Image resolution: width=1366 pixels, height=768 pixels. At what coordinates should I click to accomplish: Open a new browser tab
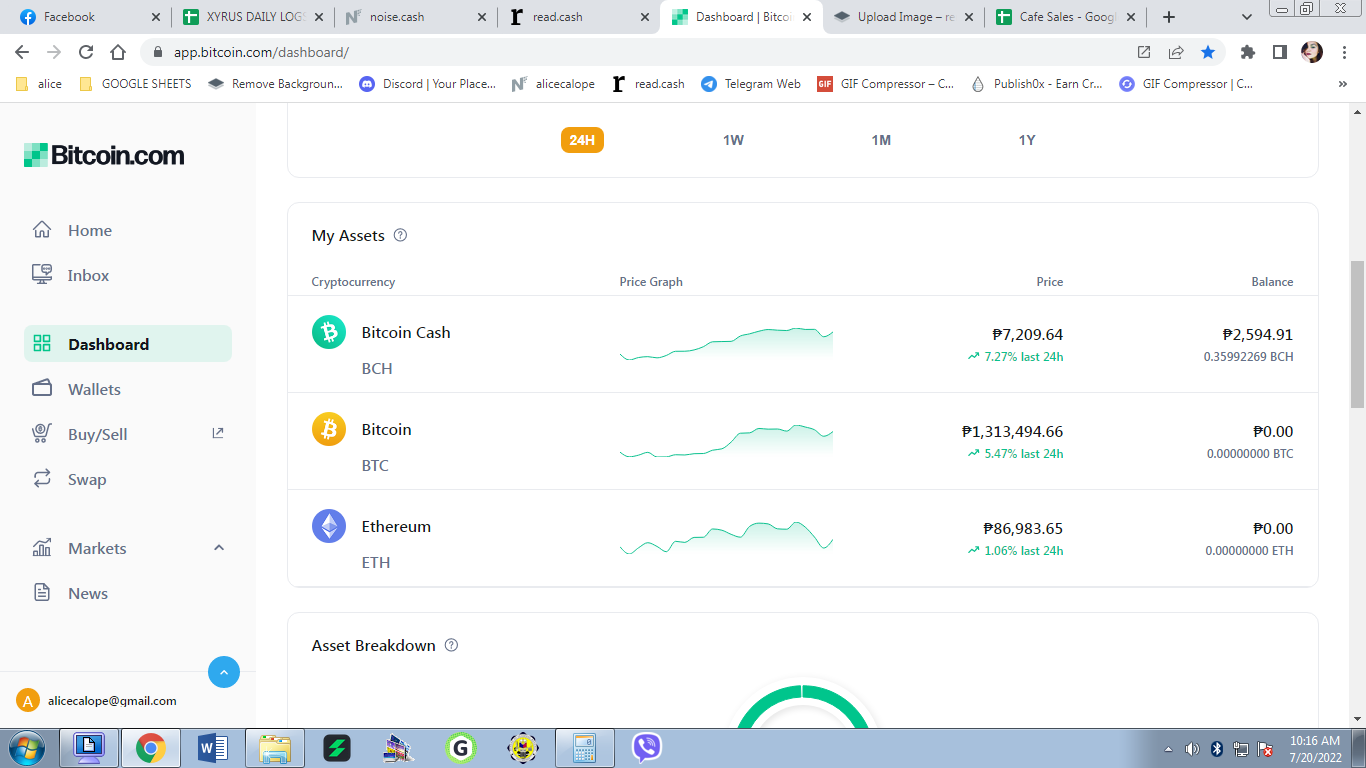click(1169, 17)
